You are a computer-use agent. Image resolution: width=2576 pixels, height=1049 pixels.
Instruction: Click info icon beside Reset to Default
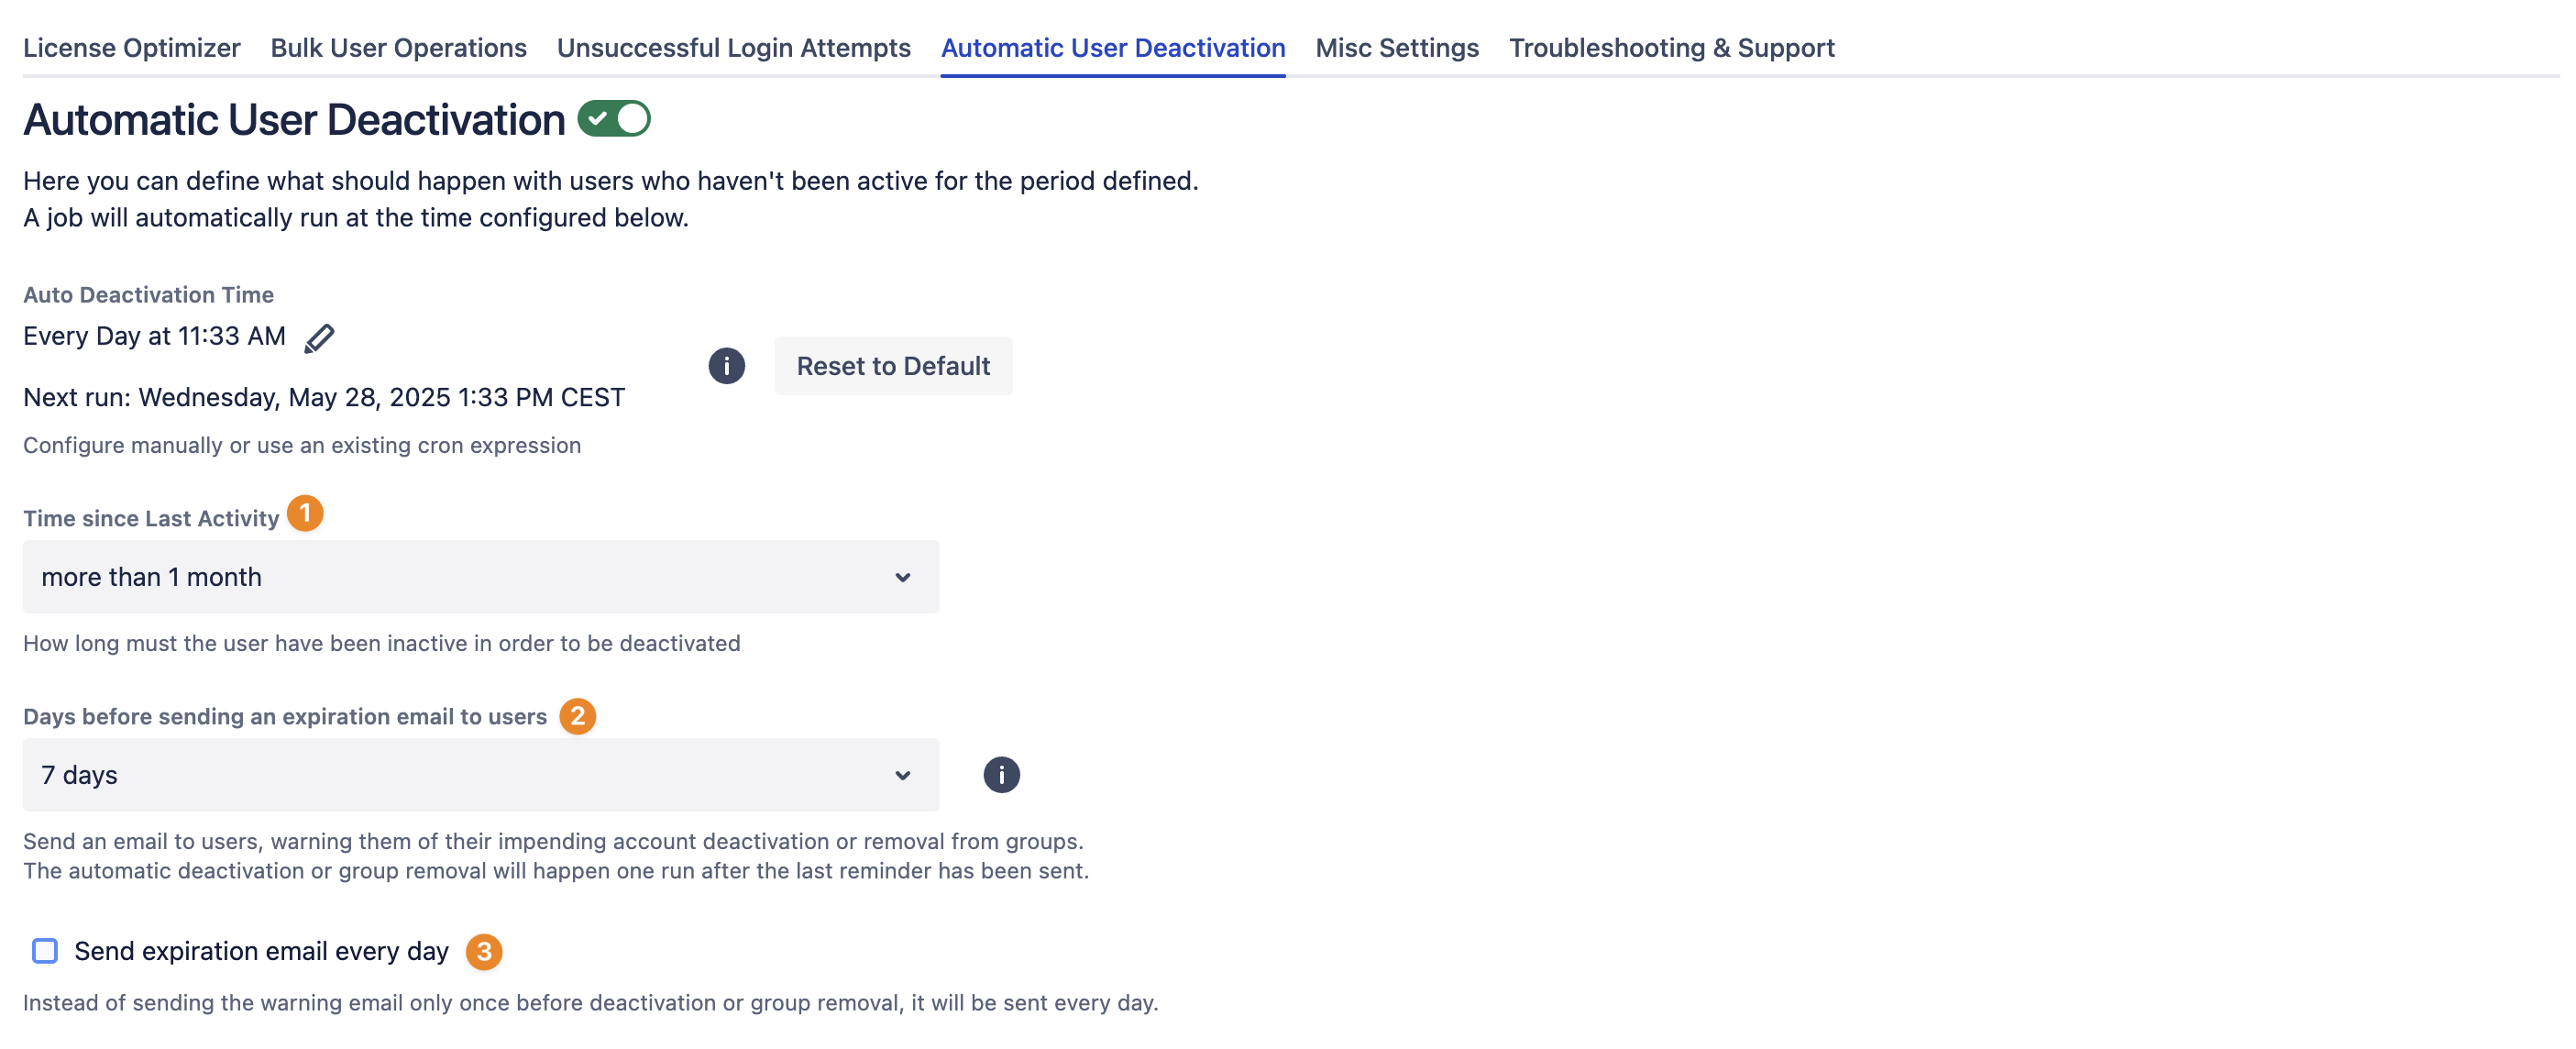(726, 366)
